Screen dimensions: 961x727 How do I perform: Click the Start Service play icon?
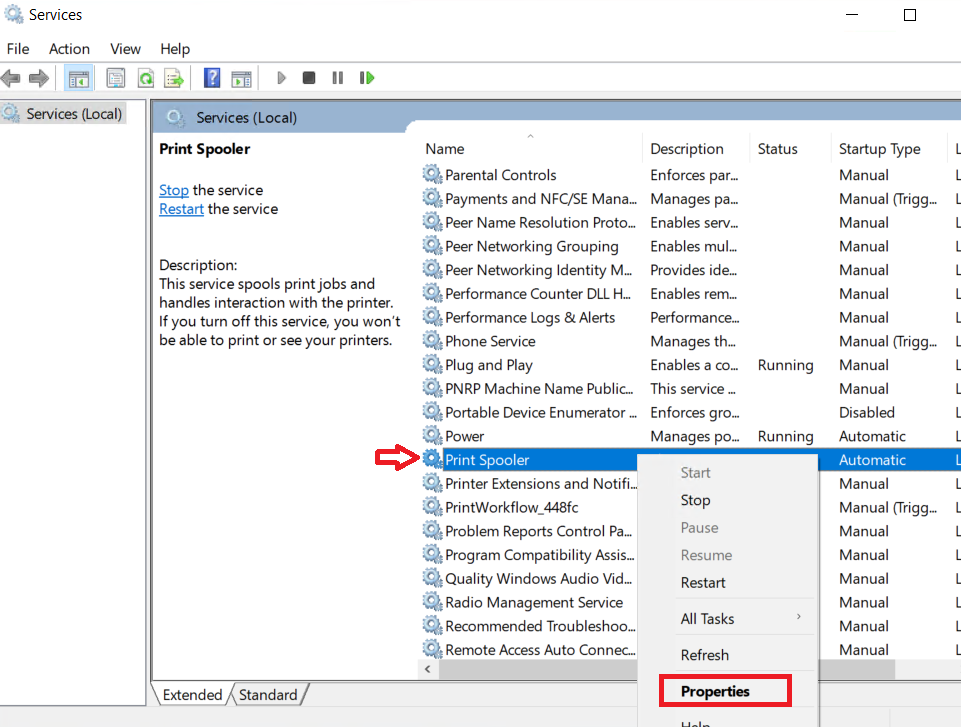281,78
